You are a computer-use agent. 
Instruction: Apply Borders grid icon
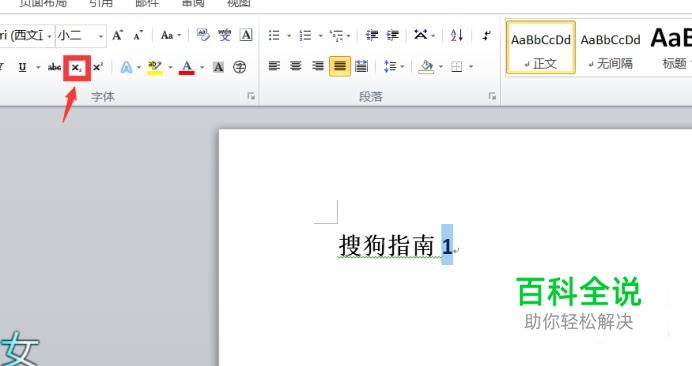point(457,67)
